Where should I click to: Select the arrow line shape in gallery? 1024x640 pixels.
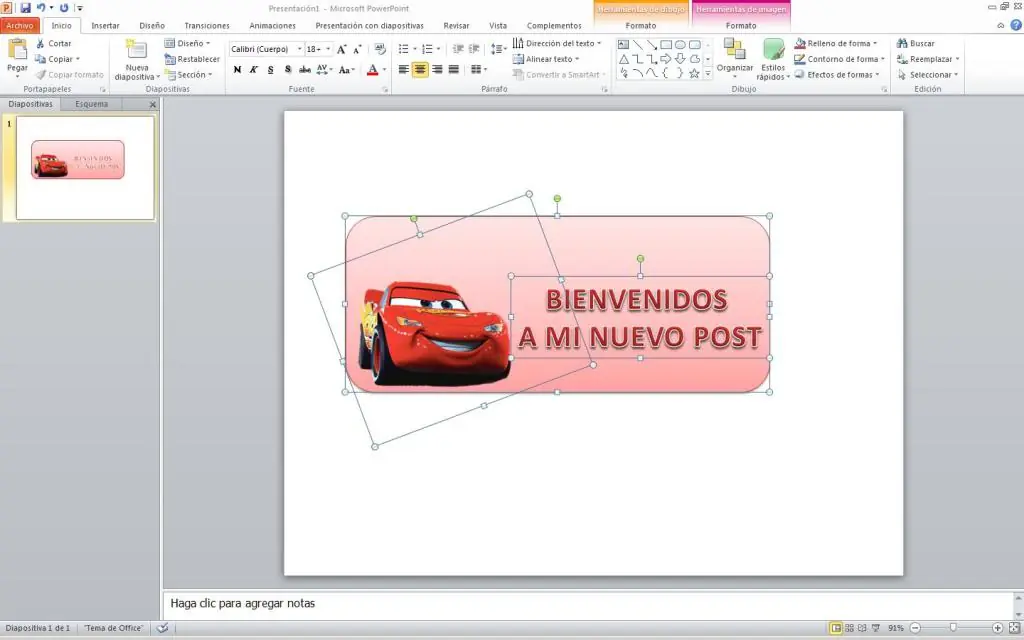[652, 44]
